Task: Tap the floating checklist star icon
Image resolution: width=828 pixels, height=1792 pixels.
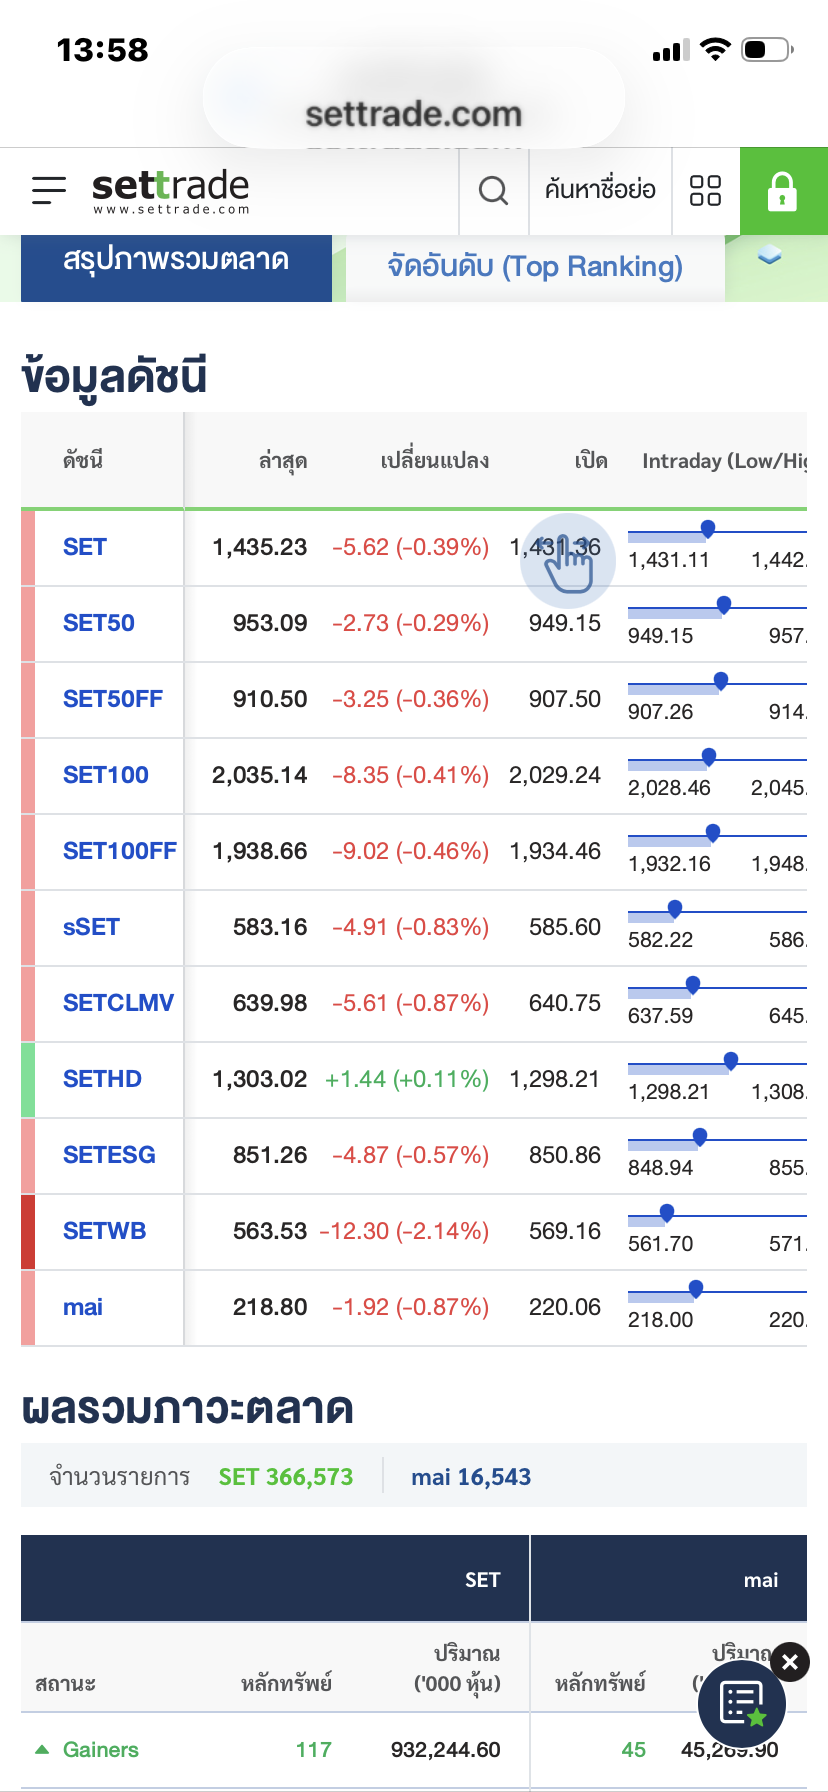Action: click(742, 1703)
